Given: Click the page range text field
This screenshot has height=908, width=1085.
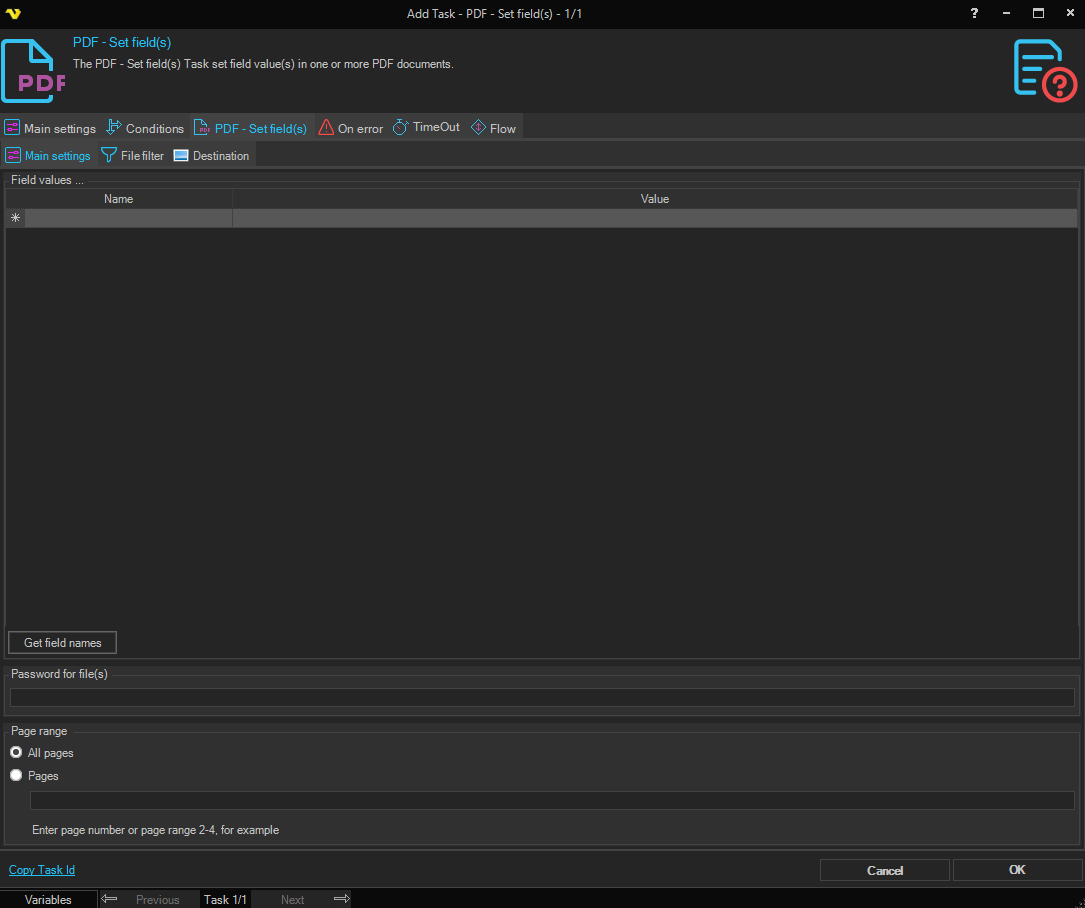Looking at the screenshot, I should click(552, 800).
